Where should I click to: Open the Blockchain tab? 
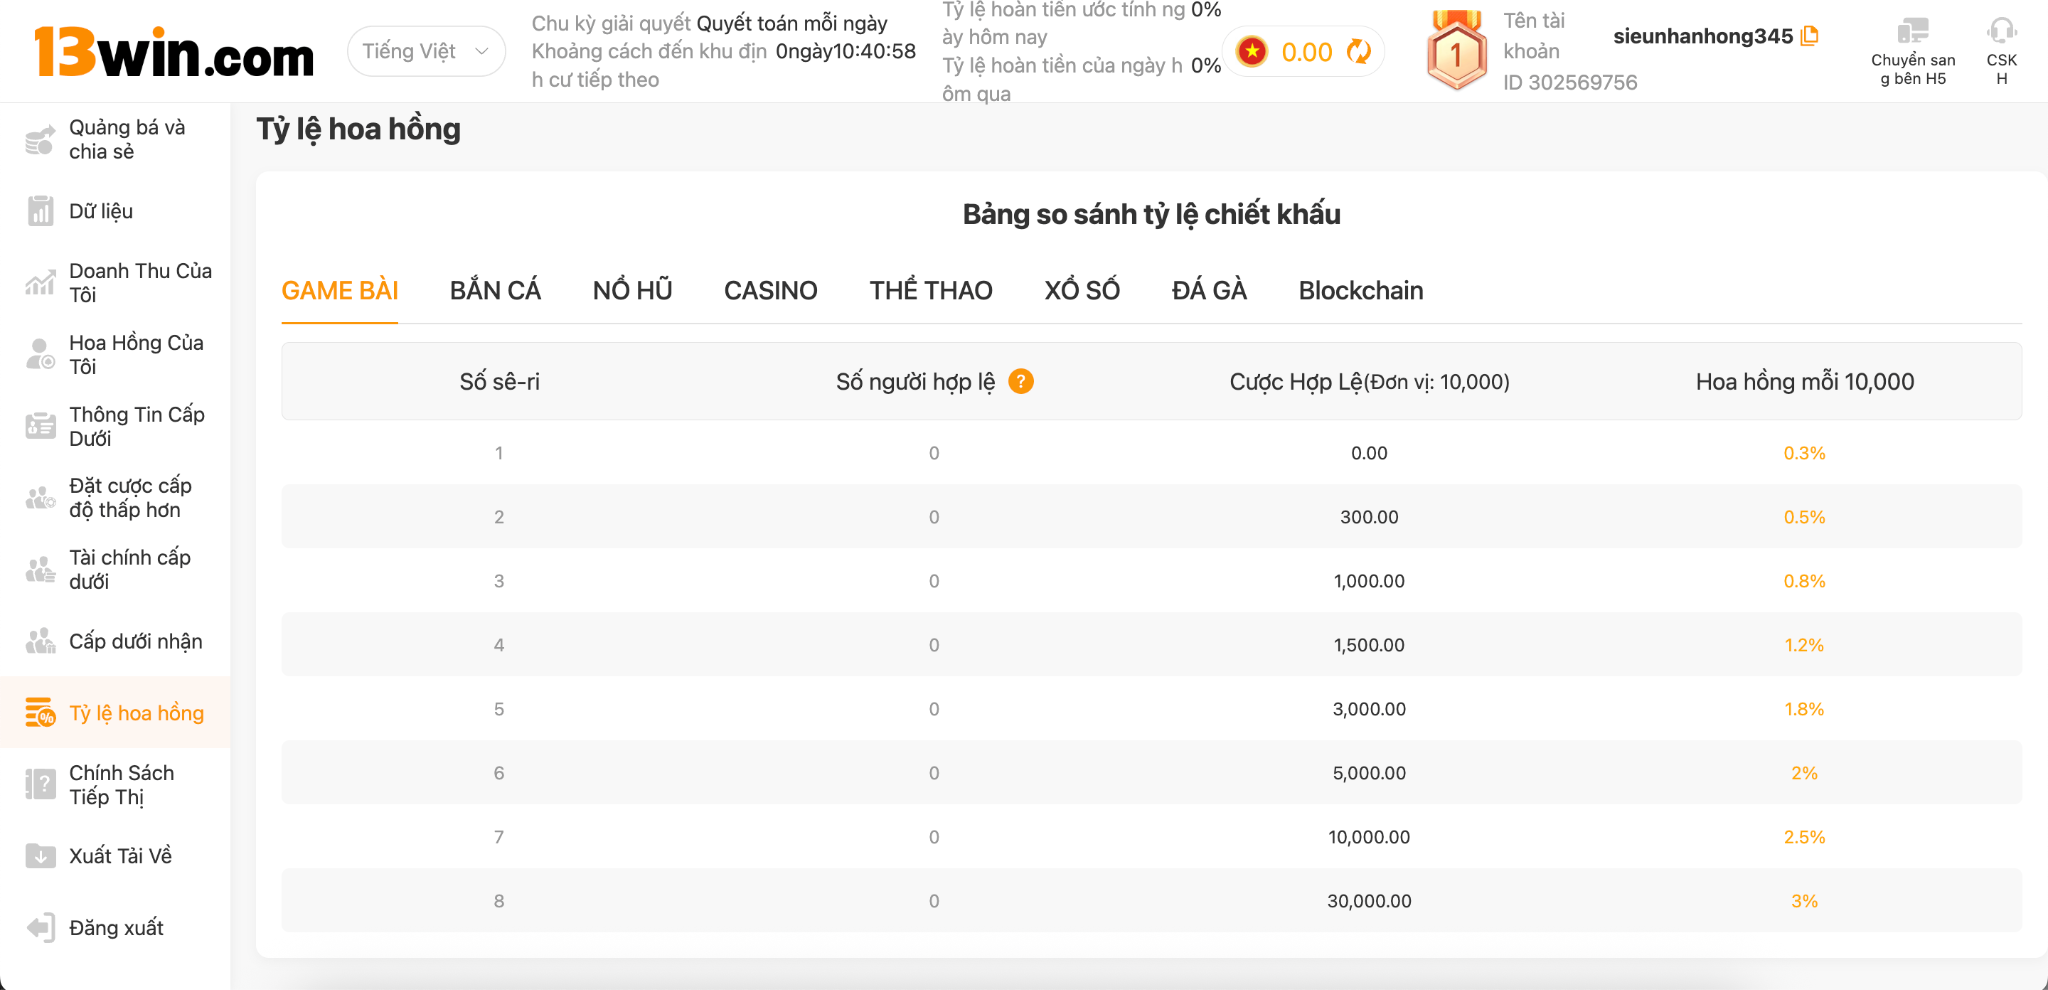click(1360, 291)
